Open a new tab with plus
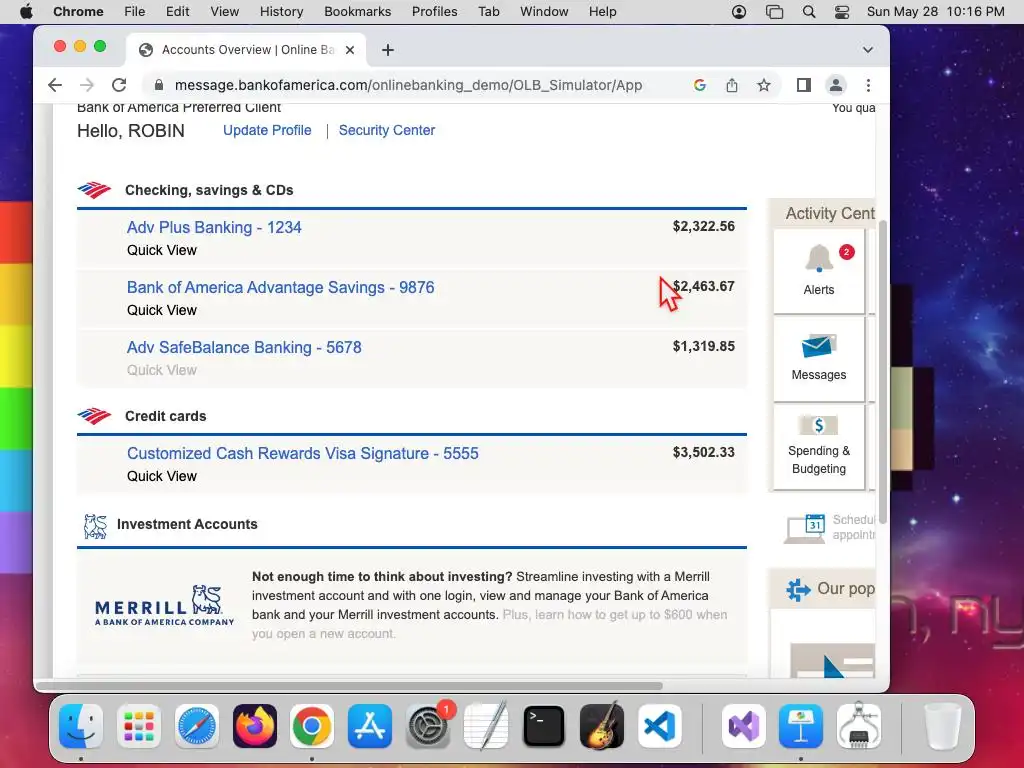The image size is (1024, 768). [388, 50]
